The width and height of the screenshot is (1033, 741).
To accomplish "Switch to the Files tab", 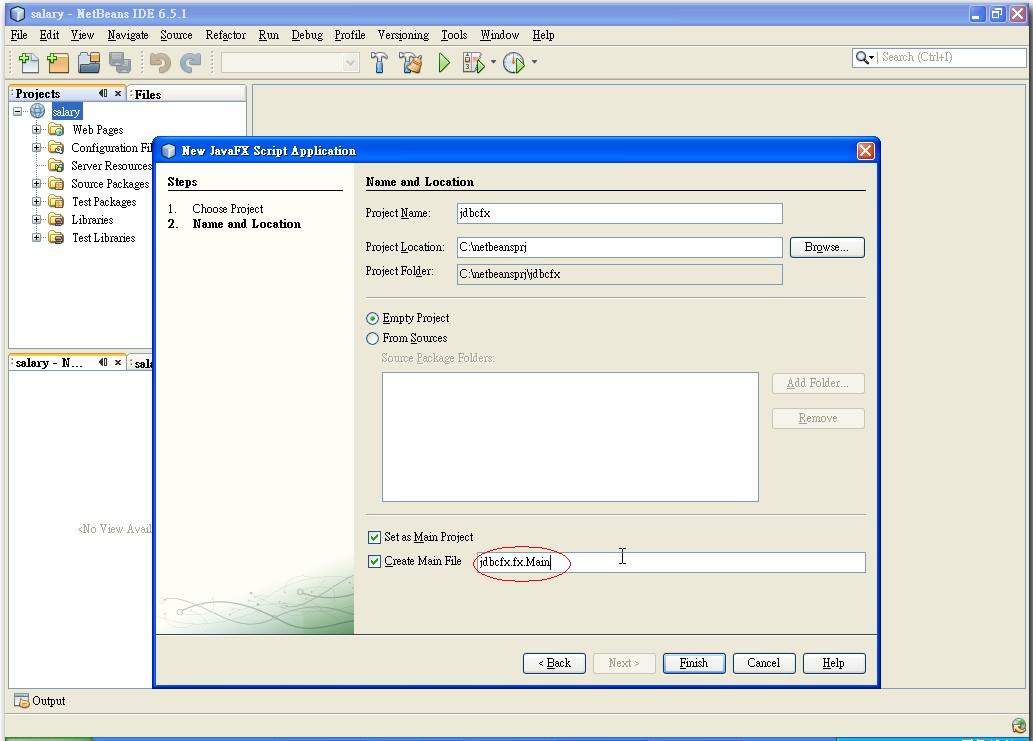I will pyautogui.click(x=148, y=94).
